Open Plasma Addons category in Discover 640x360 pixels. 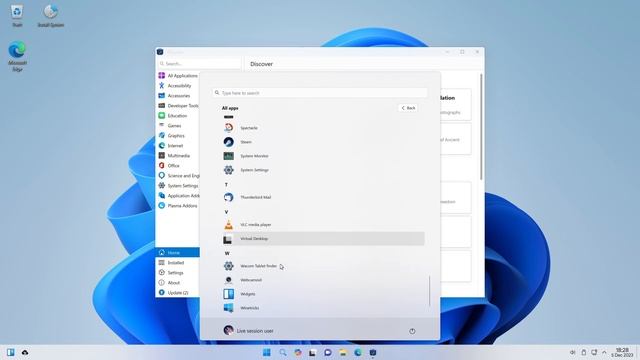(178, 206)
